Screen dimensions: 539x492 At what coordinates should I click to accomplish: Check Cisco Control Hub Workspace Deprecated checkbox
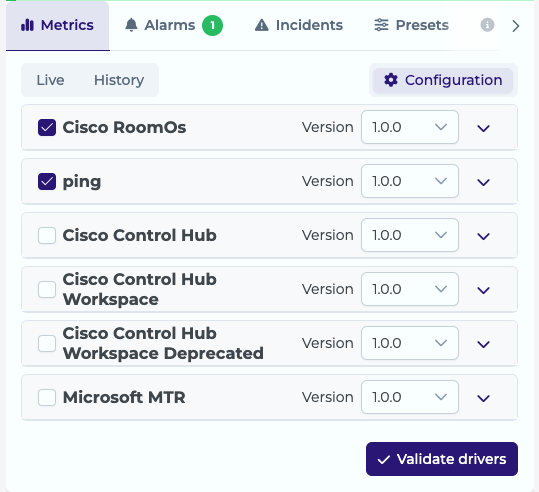pos(47,343)
